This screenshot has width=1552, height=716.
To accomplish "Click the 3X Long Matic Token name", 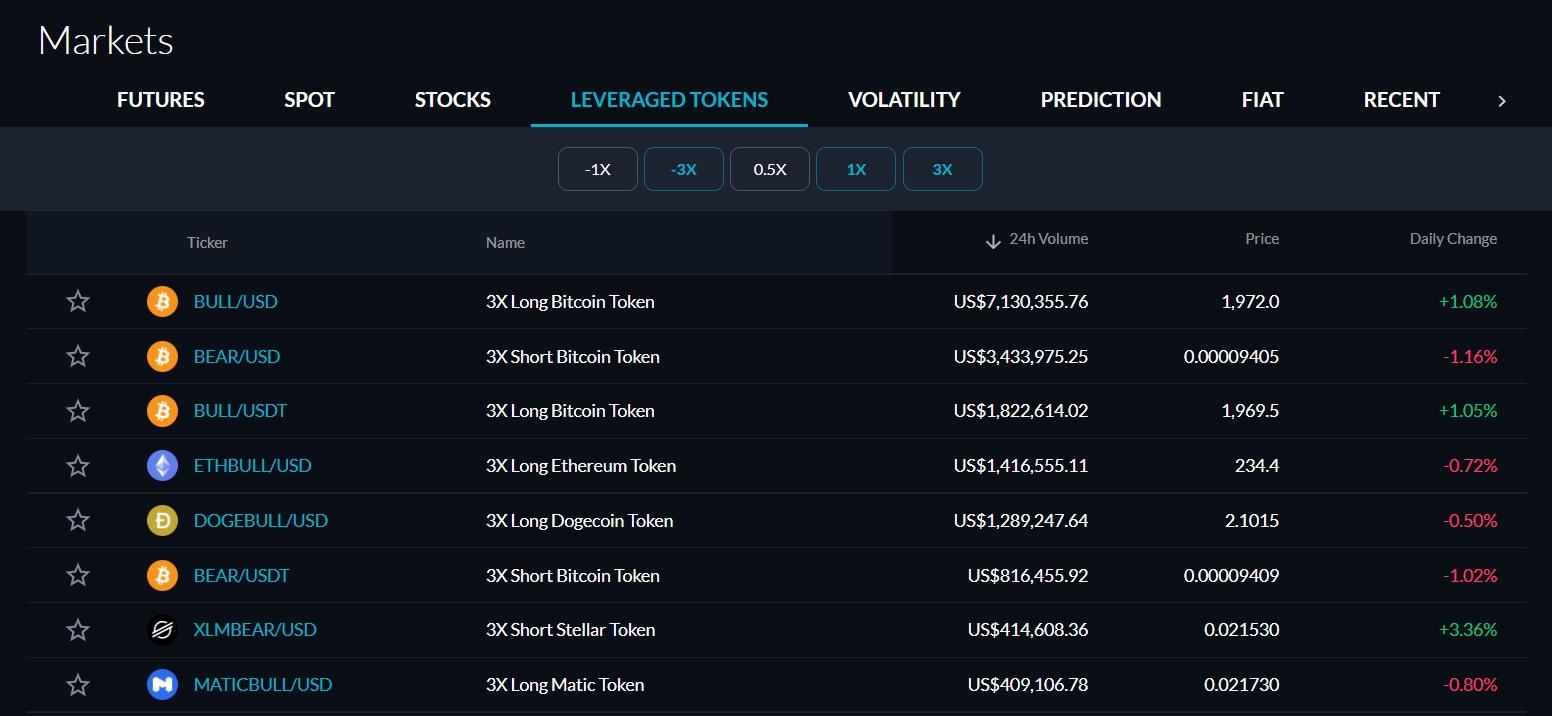I will tap(565, 685).
